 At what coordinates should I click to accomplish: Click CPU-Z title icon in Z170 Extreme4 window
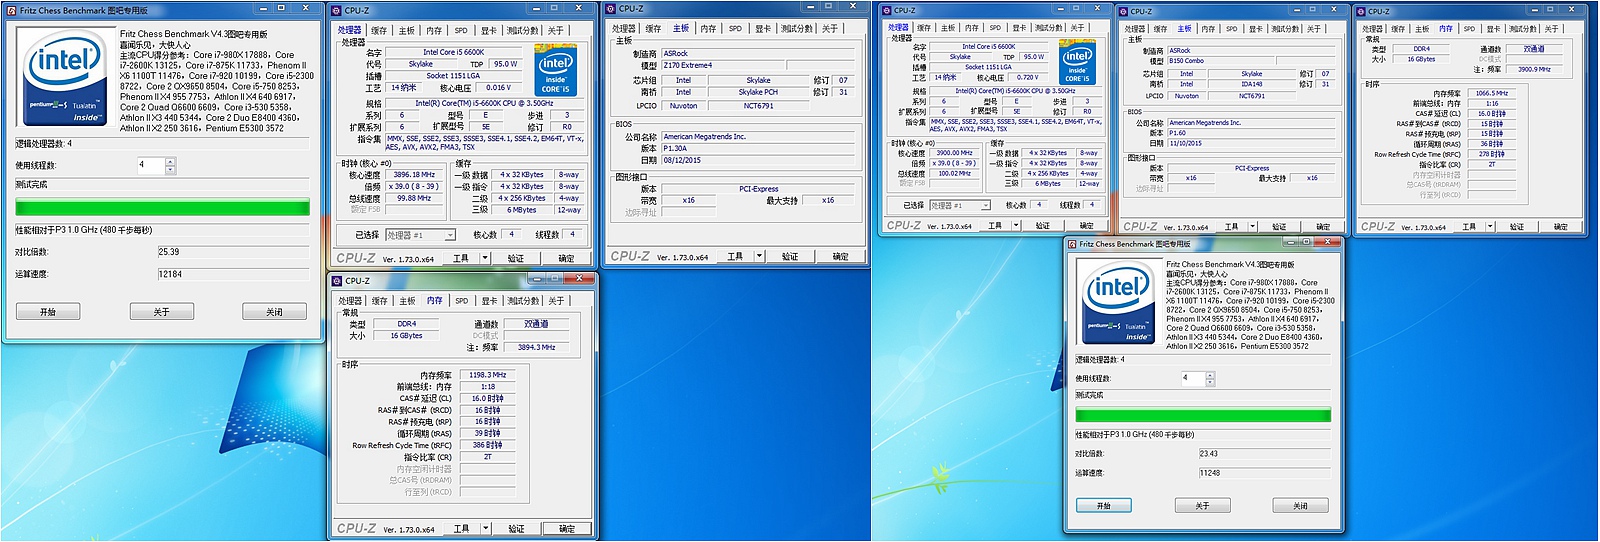coord(611,8)
